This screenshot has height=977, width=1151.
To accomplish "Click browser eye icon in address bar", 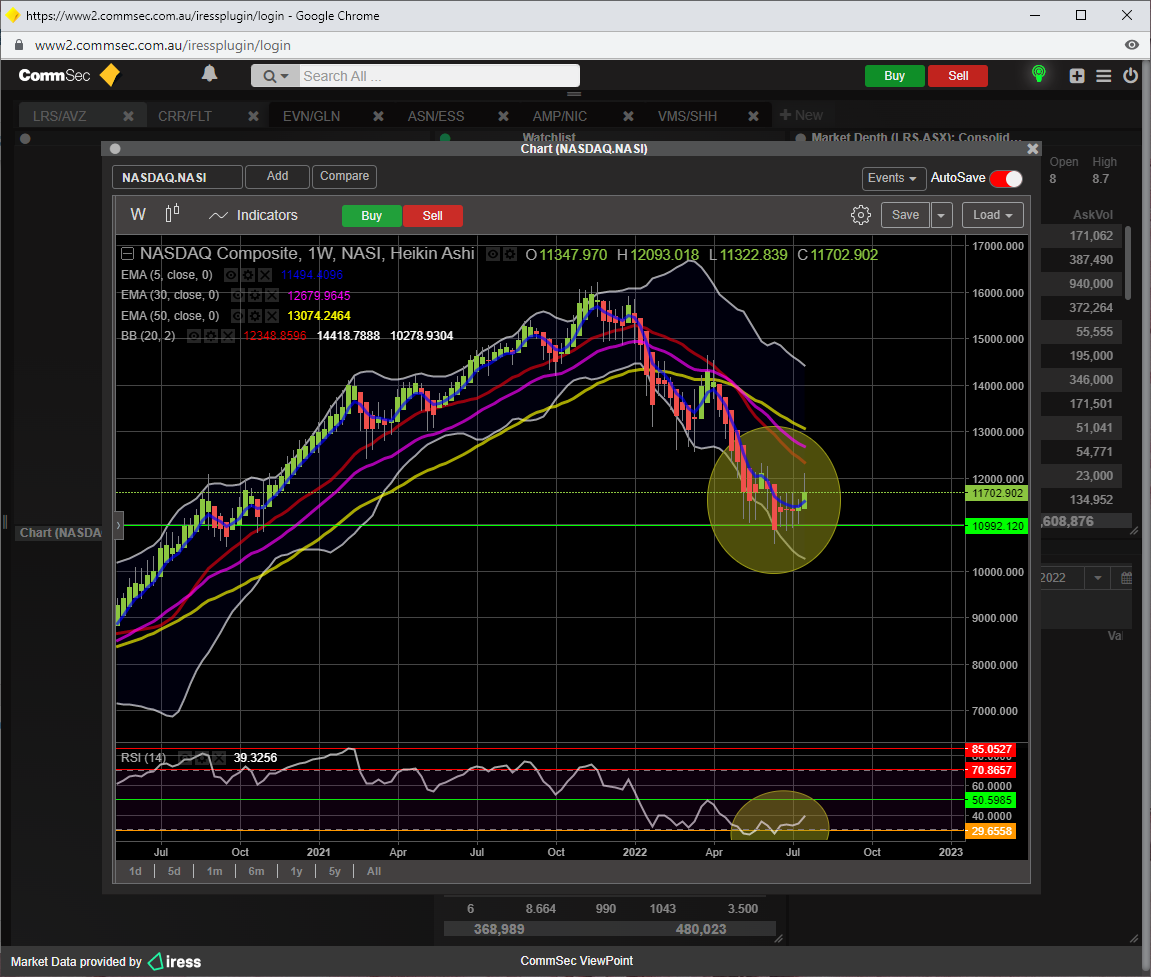I will point(1132,45).
